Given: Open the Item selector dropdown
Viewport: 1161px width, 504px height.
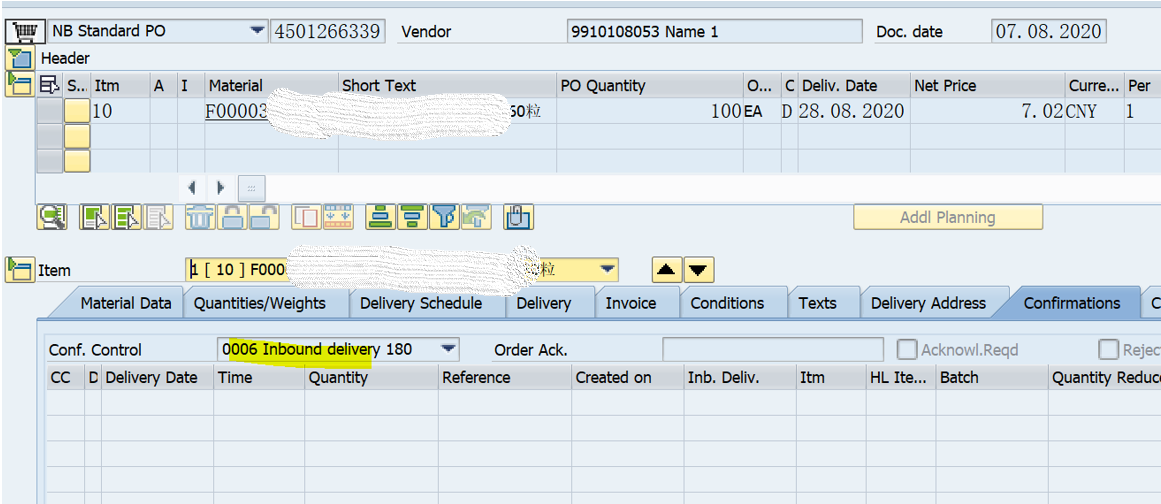Looking at the screenshot, I should (607, 269).
